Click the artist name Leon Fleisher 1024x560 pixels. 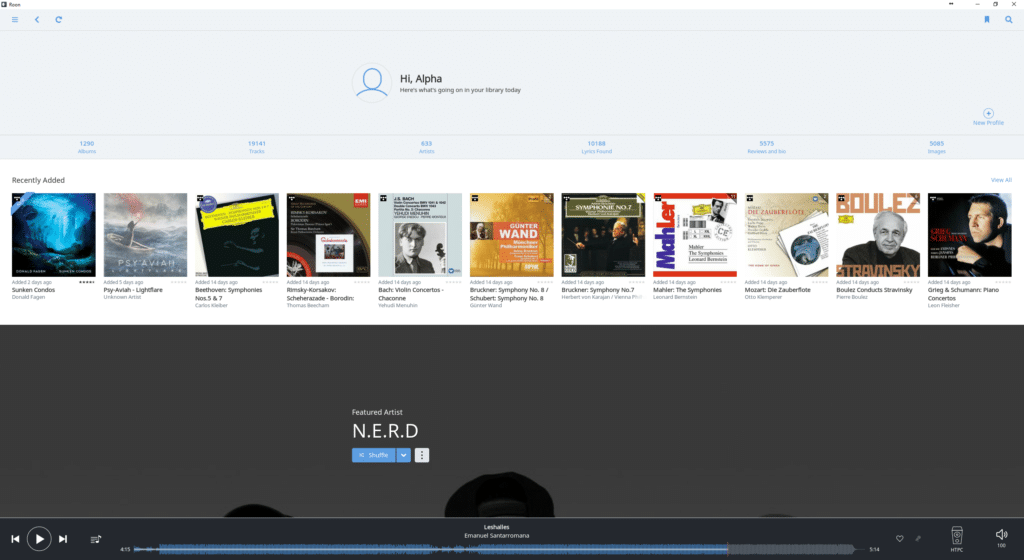click(x=944, y=305)
